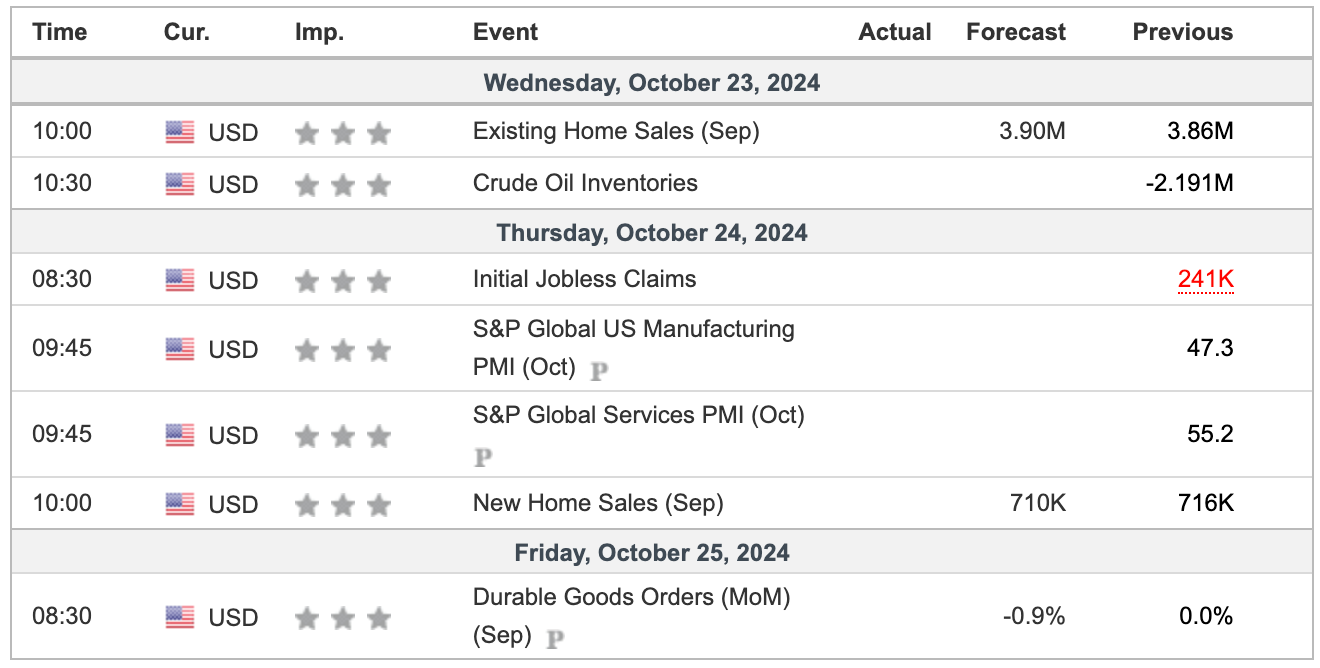
Task: Select the Time column header
Action: pyautogui.click(x=60, y=32)
